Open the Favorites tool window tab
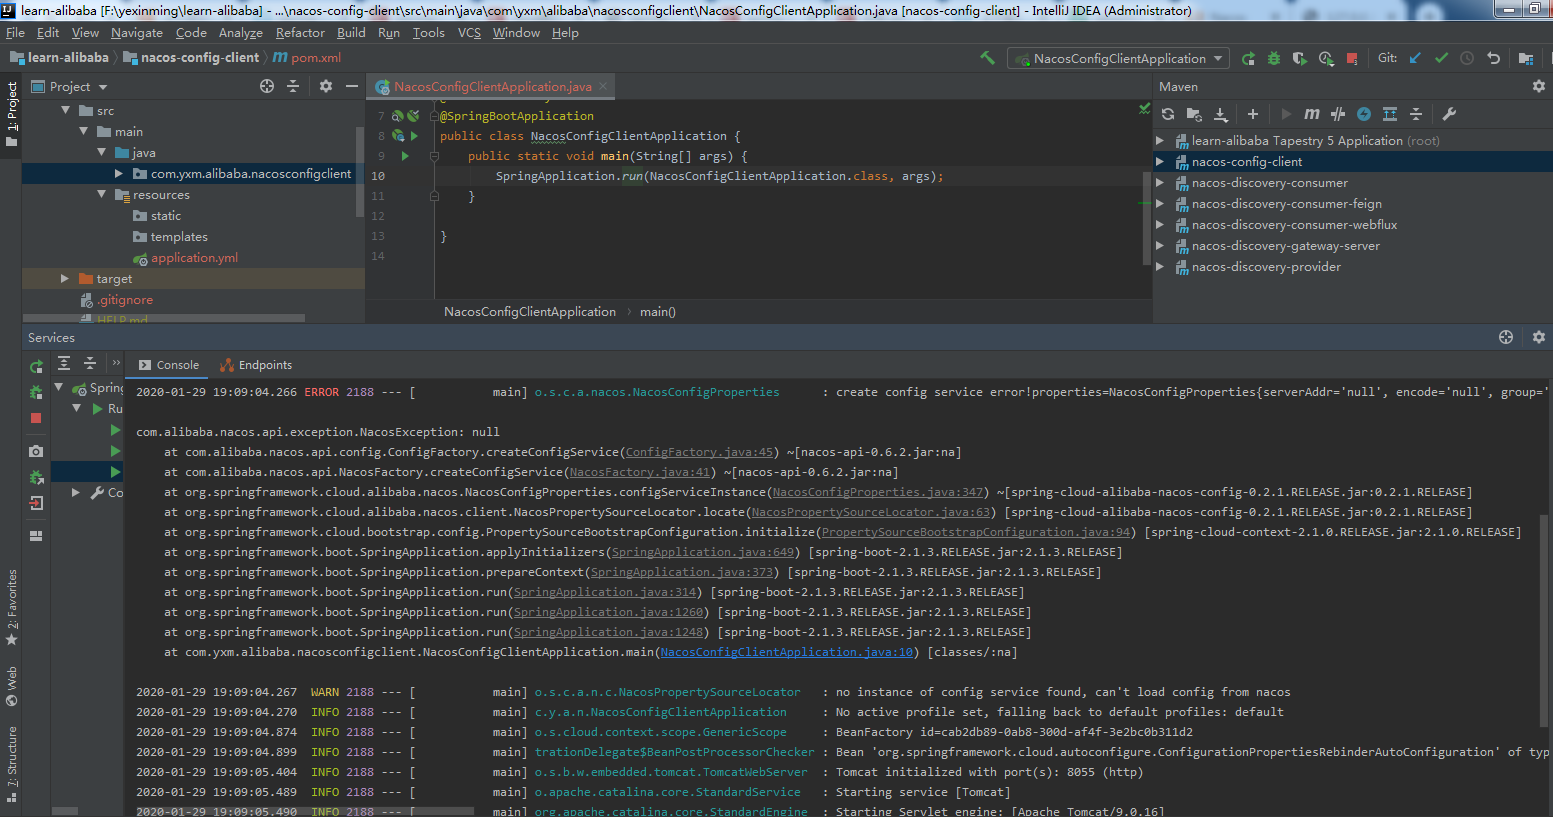The width and height of the screenshot is (1553, 817). 12,607
